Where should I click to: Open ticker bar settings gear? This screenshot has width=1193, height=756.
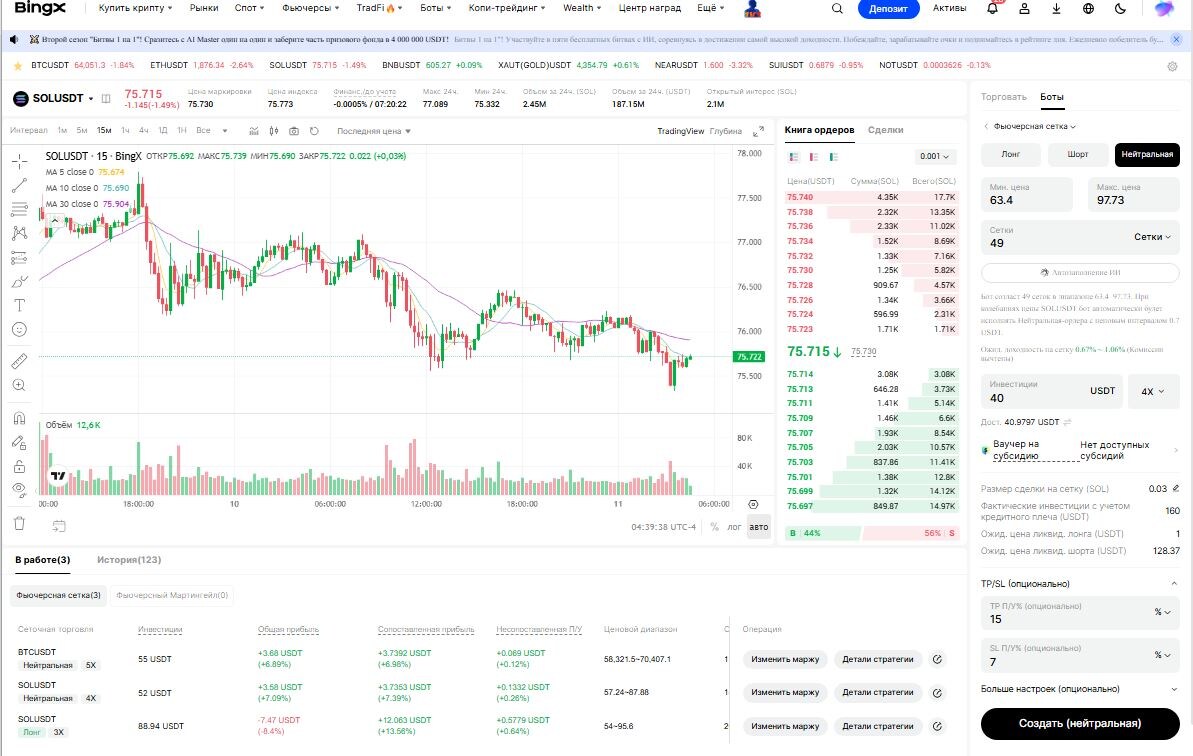tap(1172, 66)
